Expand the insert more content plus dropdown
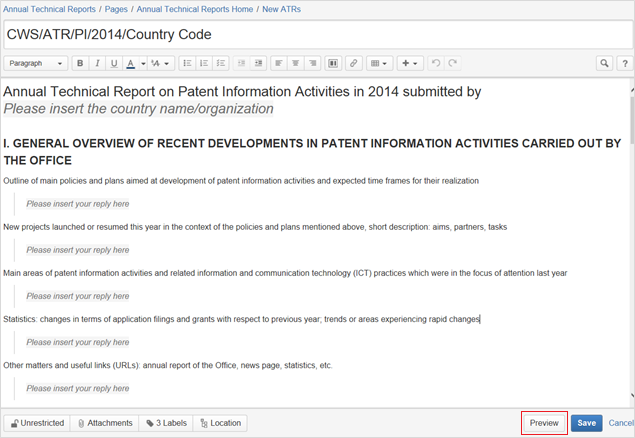Screen dimensions: 635x438 [410, 63]
